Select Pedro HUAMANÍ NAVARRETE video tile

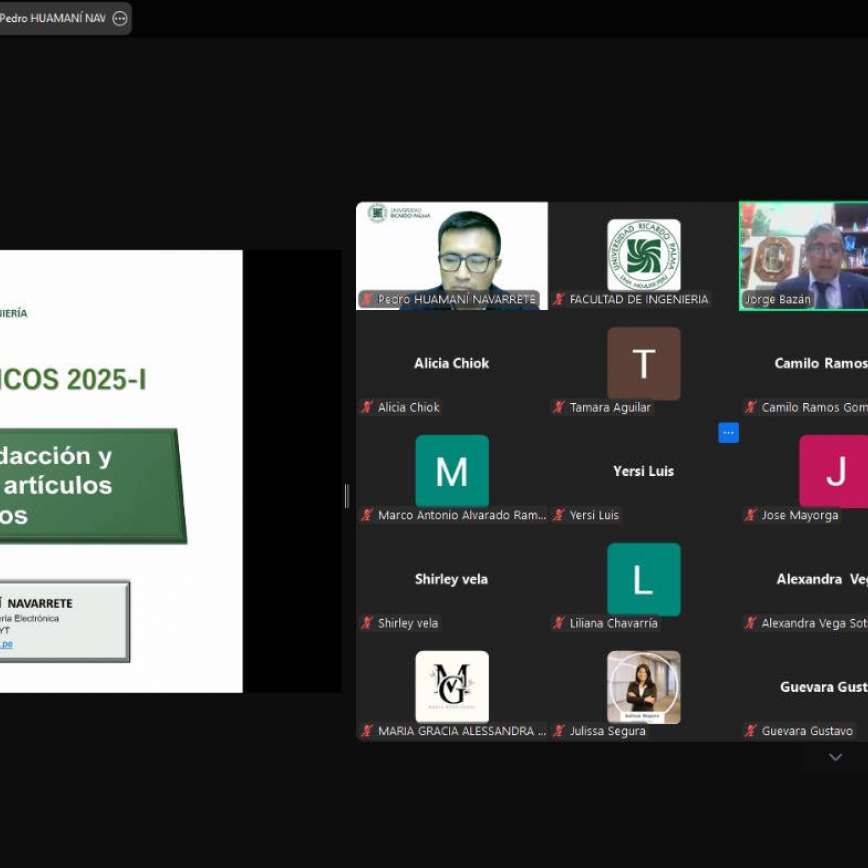click(452, 250)
